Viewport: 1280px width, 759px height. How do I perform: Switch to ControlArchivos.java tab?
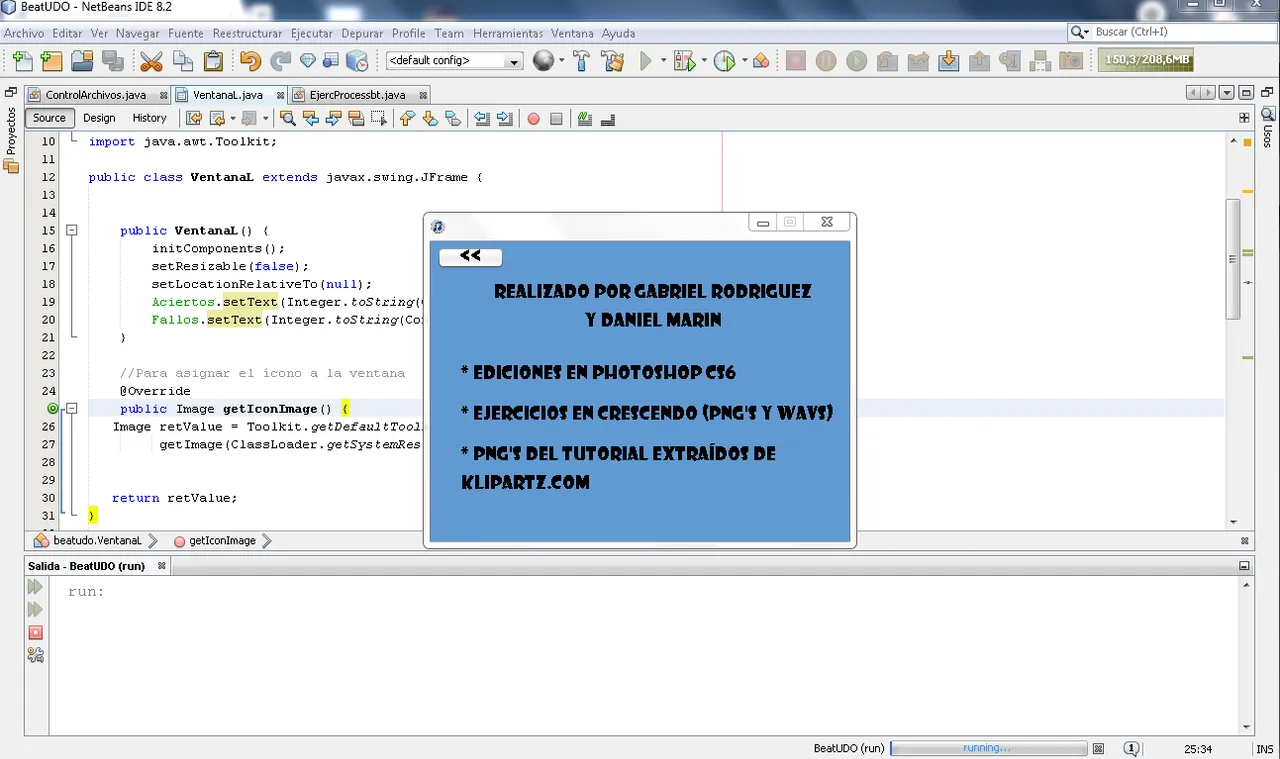(x=96, y=95)
